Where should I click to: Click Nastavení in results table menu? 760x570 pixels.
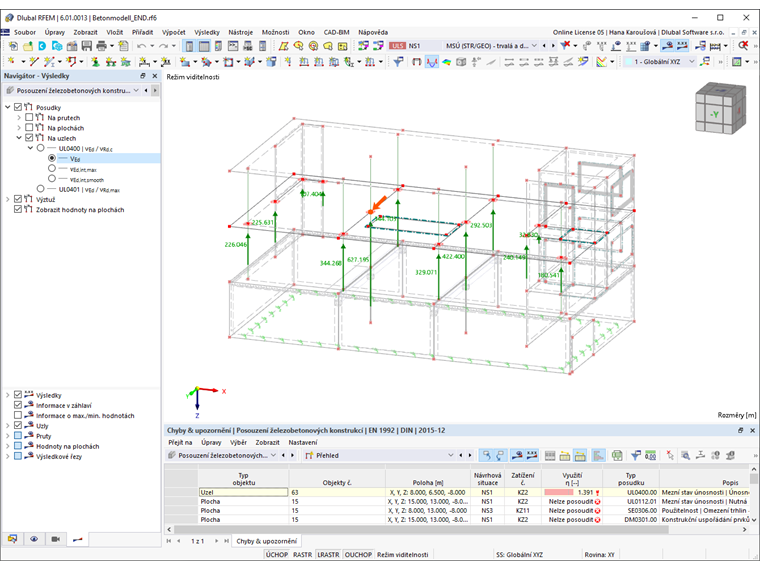click(302, 443)
